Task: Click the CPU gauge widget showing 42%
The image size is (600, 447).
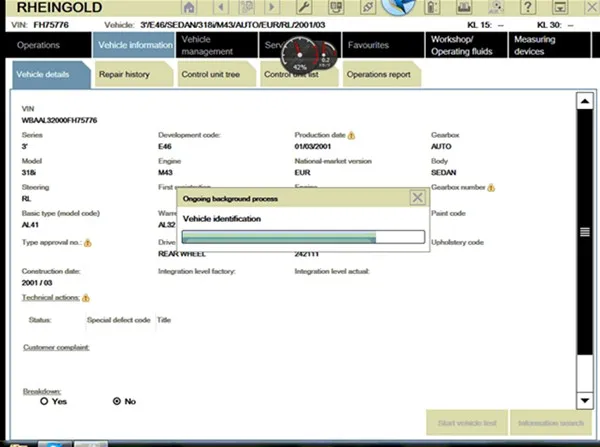Action: pos(300,55)
